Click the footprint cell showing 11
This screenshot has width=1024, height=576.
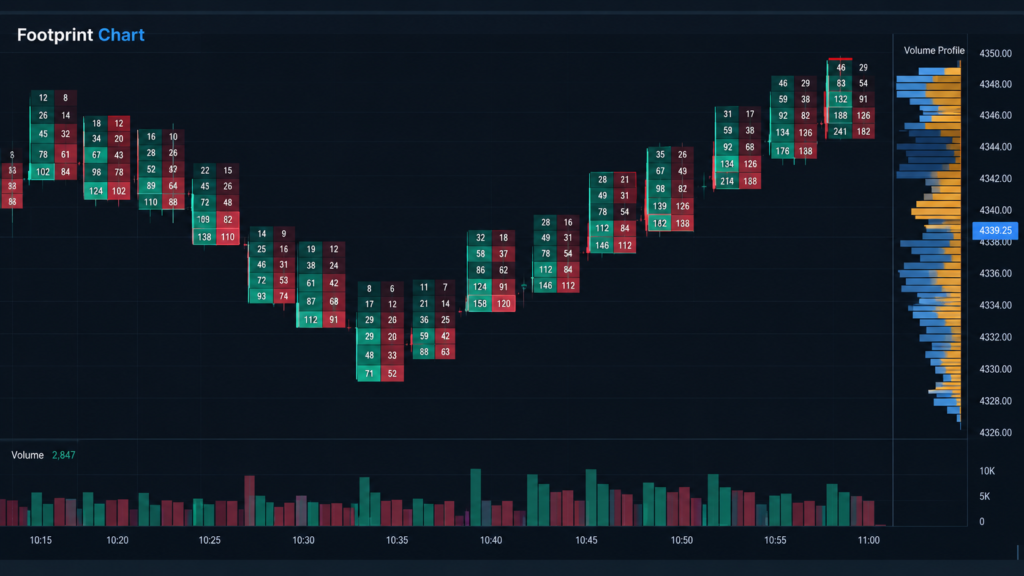pos(424,287)
